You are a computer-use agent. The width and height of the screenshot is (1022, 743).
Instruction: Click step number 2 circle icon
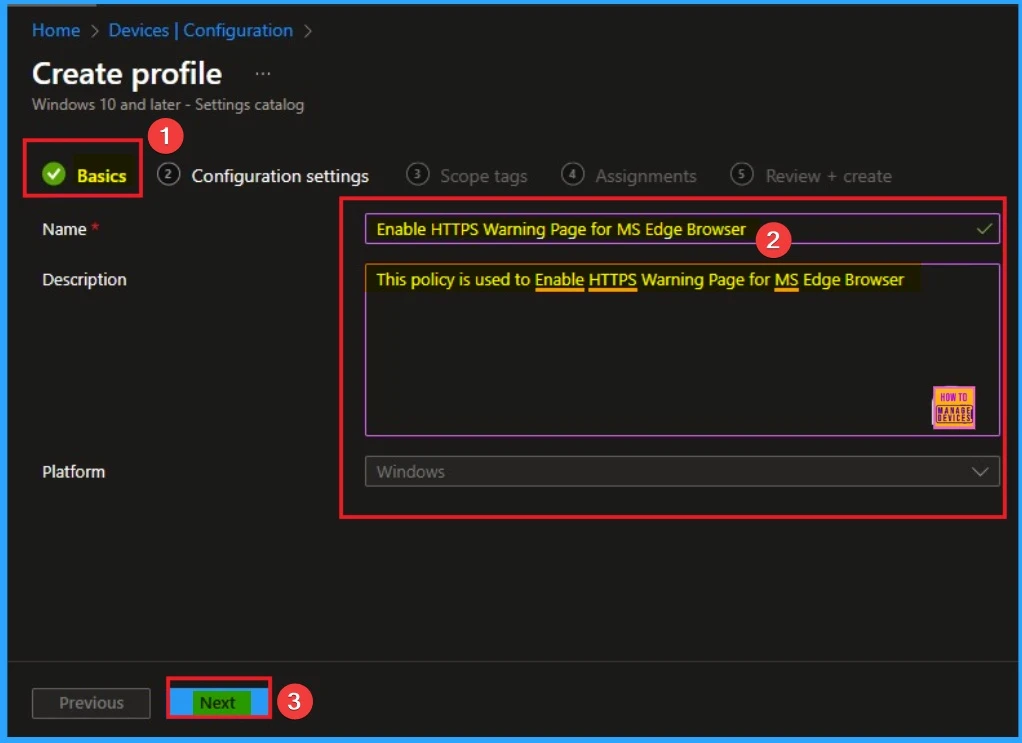click(168, 174)
